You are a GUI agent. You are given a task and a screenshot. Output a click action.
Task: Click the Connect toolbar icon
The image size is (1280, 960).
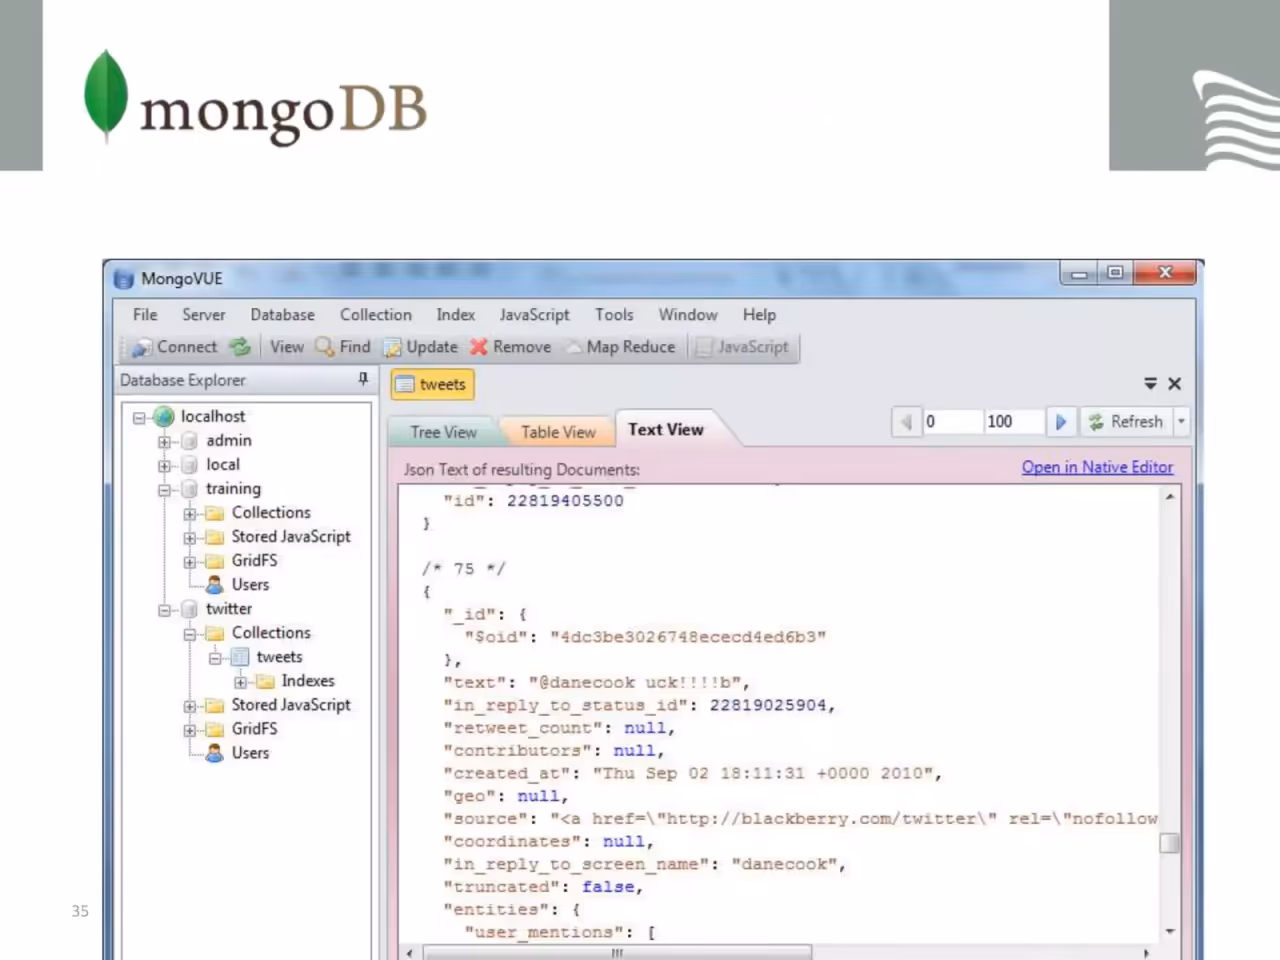coord(142,347)
